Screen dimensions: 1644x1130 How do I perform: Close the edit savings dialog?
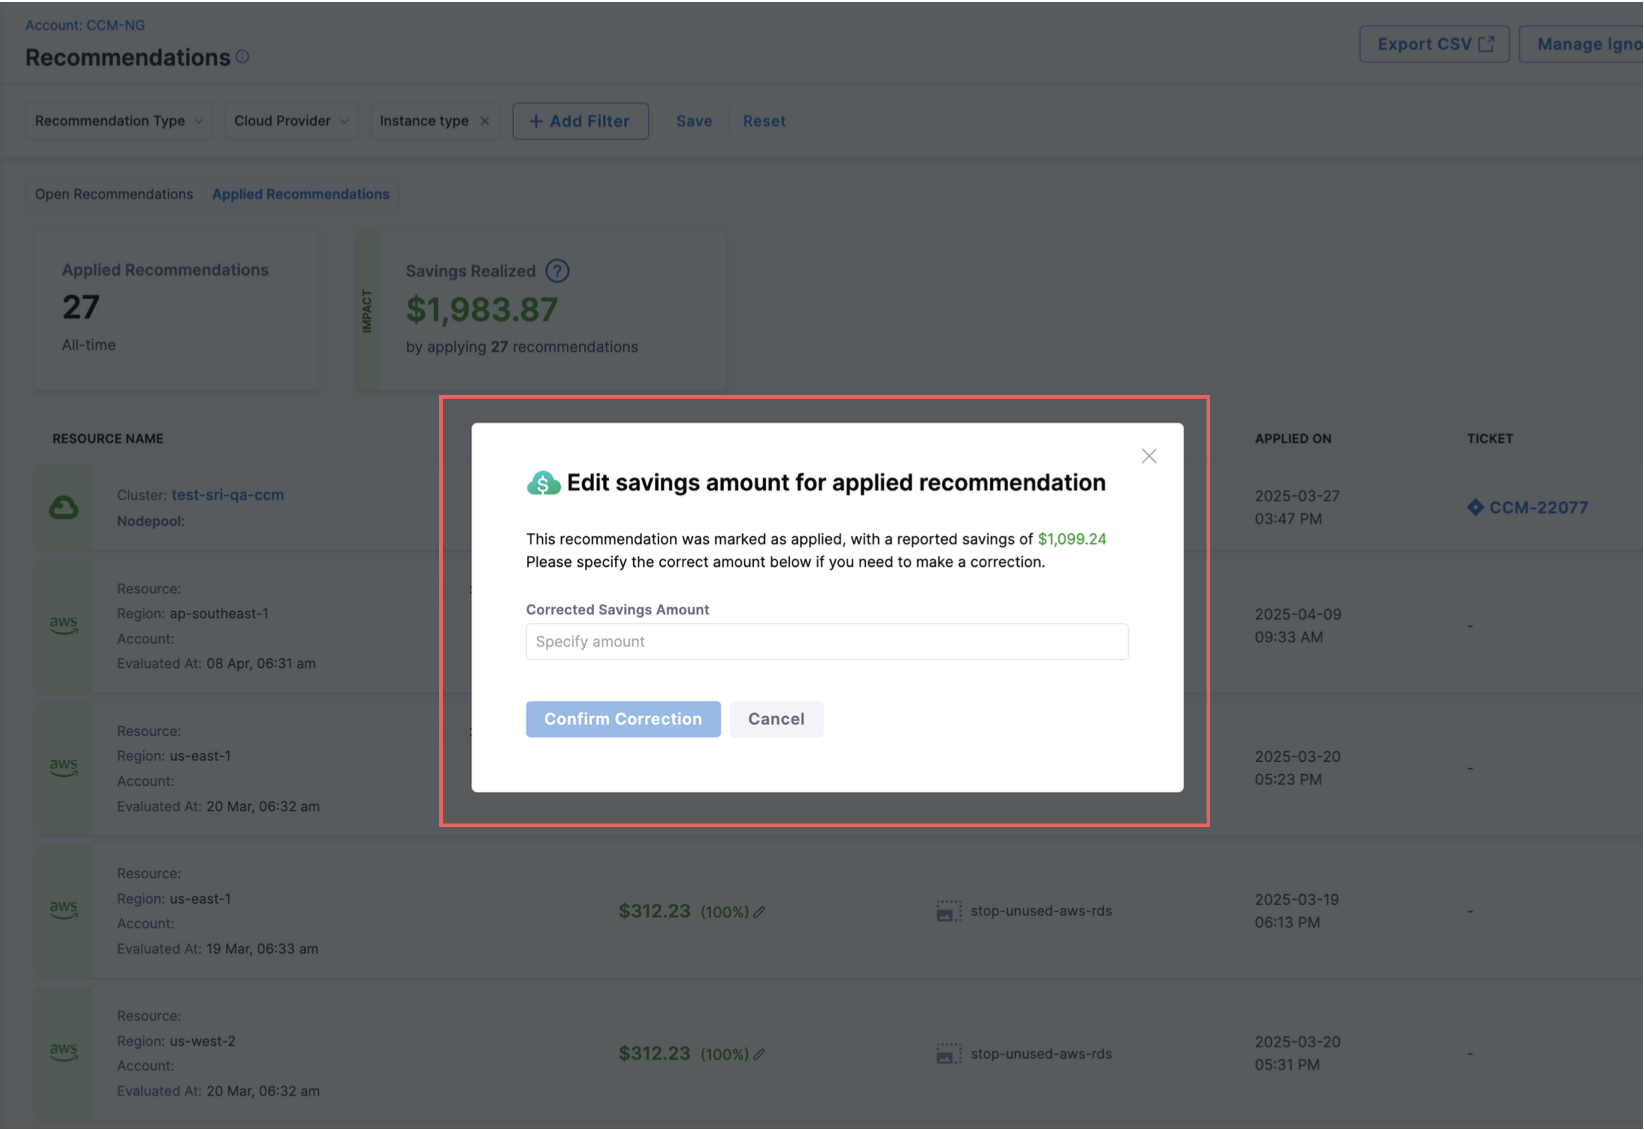coord(1149,456)
